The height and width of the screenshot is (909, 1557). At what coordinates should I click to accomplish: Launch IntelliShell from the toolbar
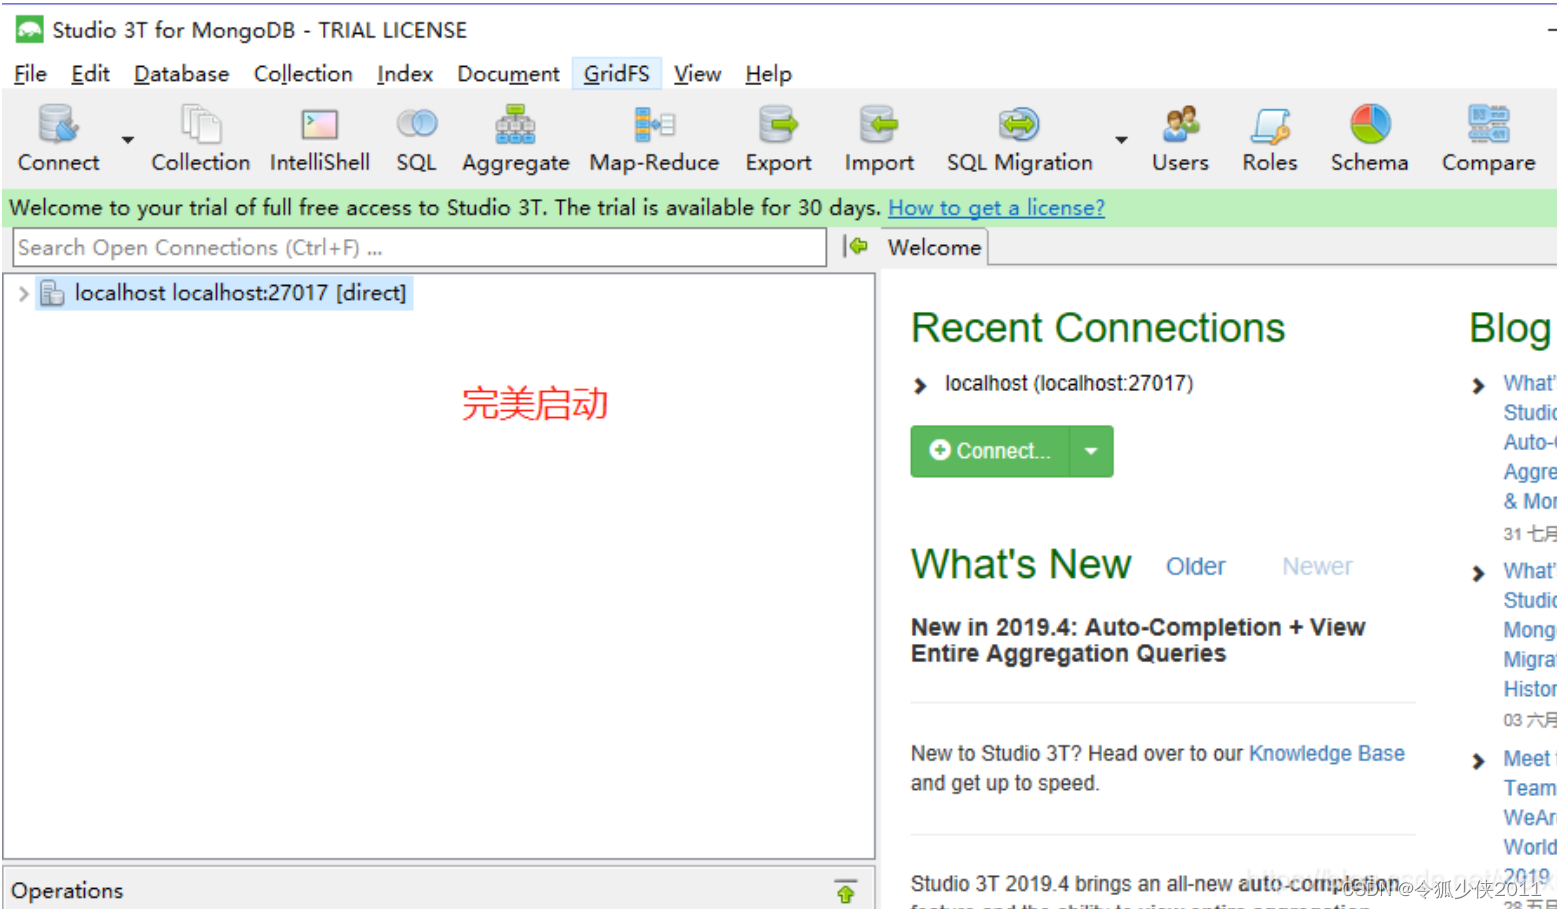[x=319, y=125]
